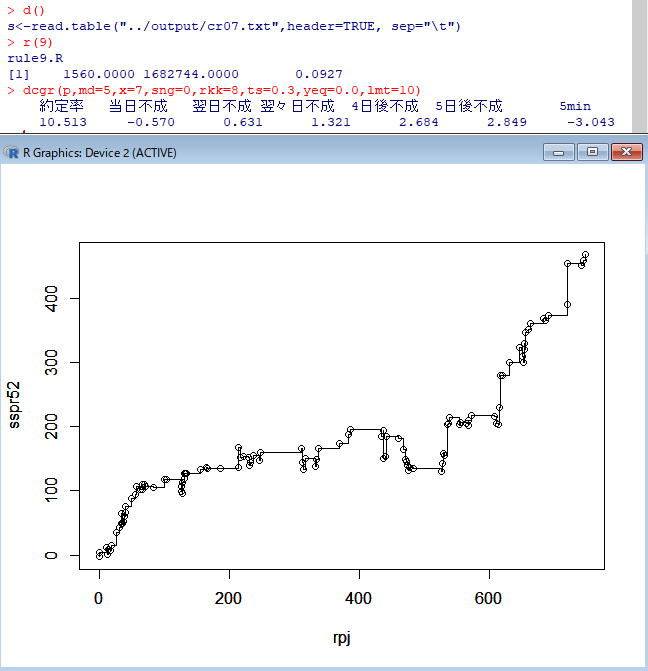Click the 翌日不成 column header

pos(222,106)
